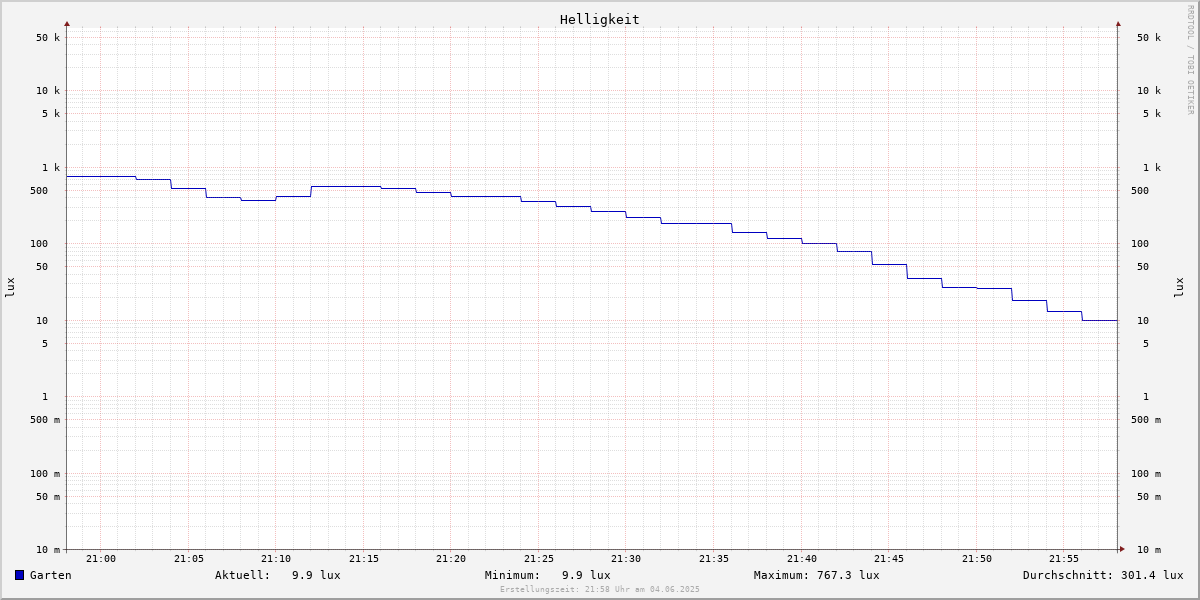Select the 21:20 time axis label
This screenshot has height=600, width=1200.
point(451,559)
